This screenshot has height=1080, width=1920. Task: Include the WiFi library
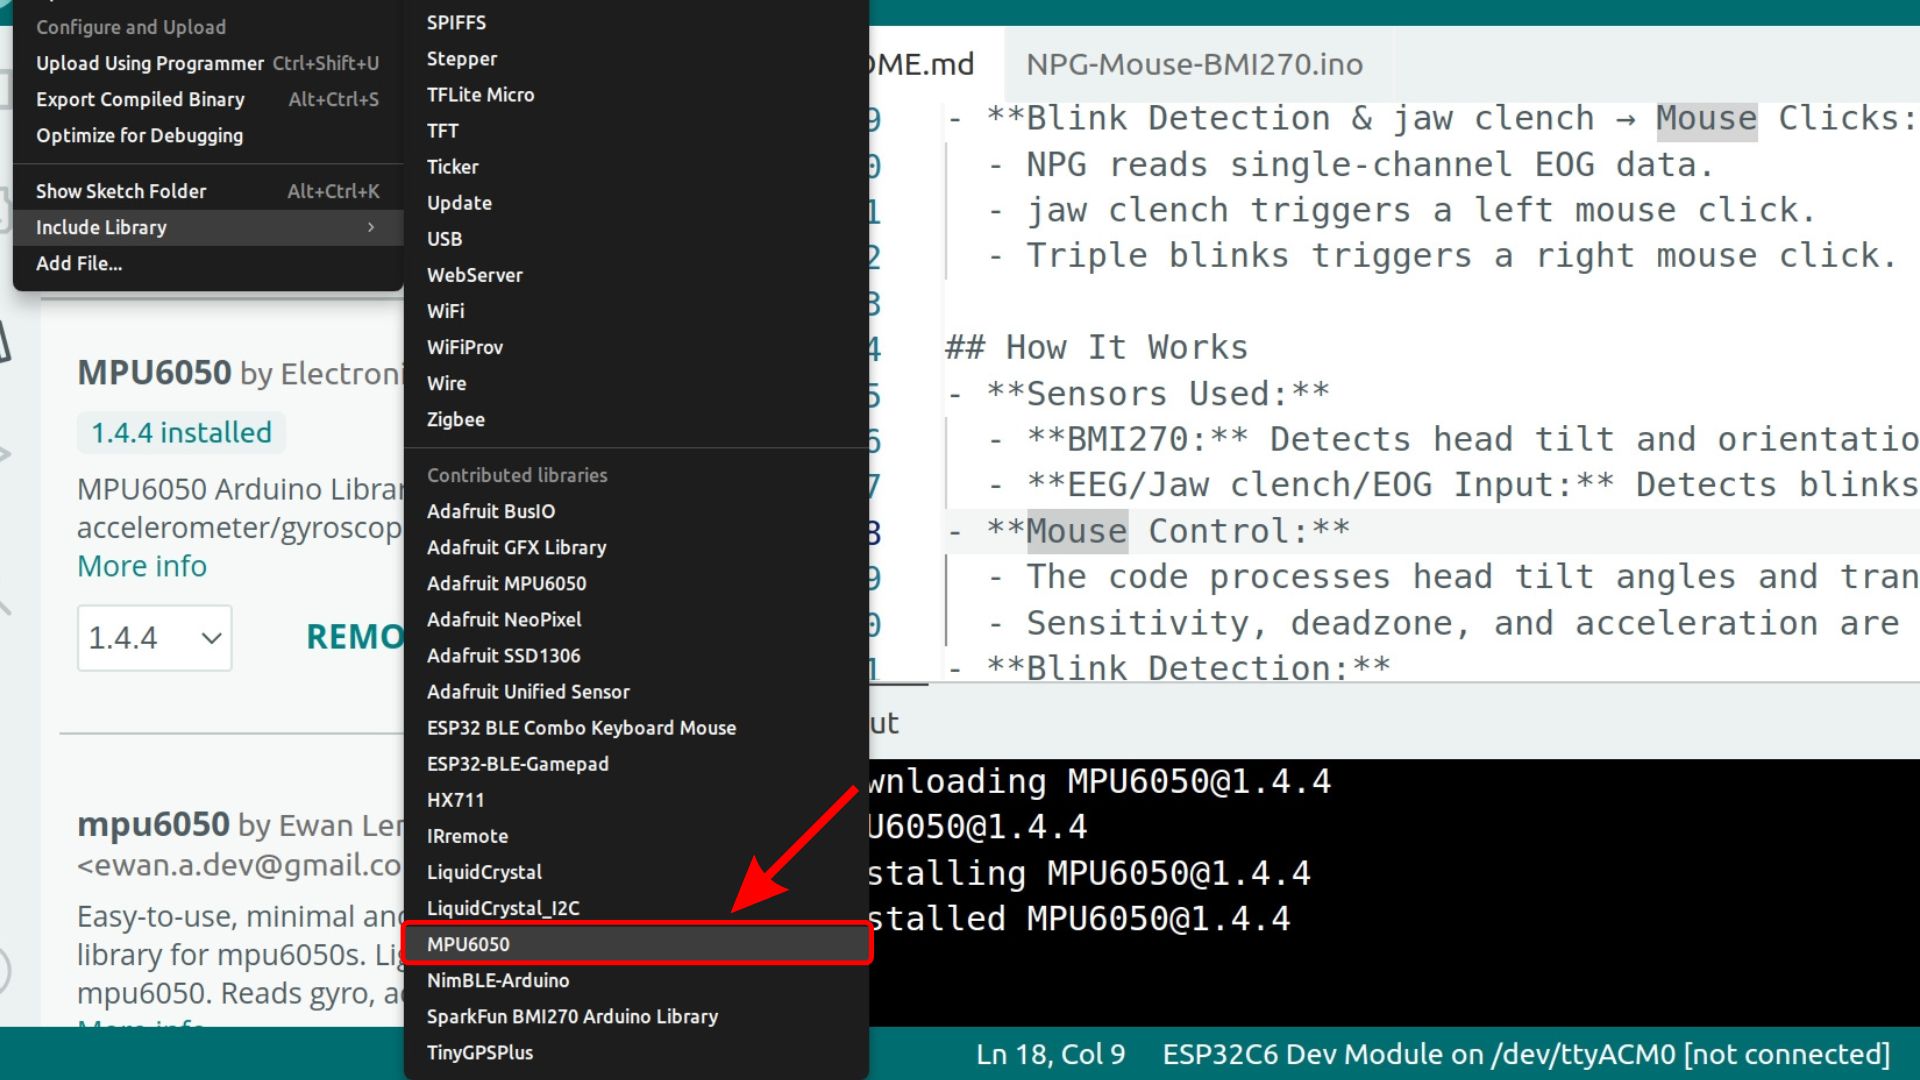pyautogui.click(x=636, y=310)
